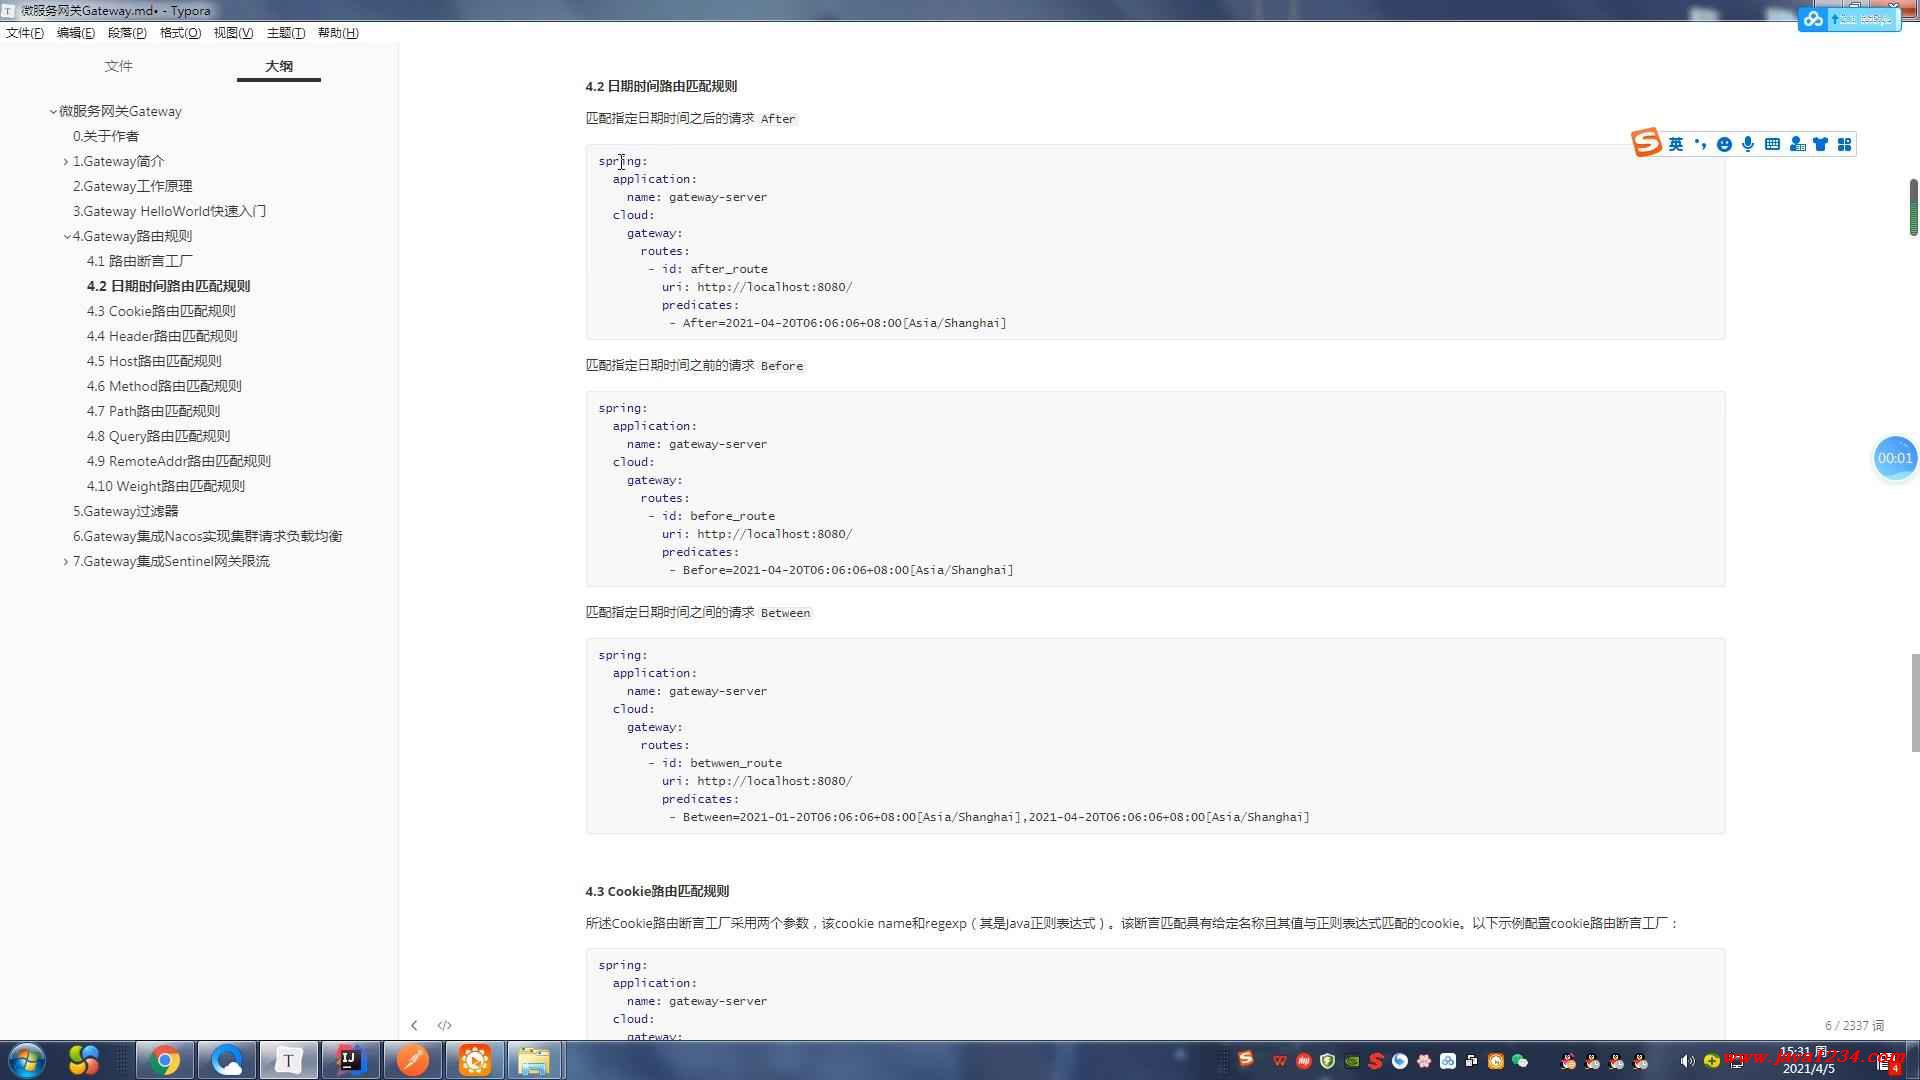This screenshot has height=1080, width=1920.
Task: Open the 主题(T) menu
Action: [x=286, y=33]
